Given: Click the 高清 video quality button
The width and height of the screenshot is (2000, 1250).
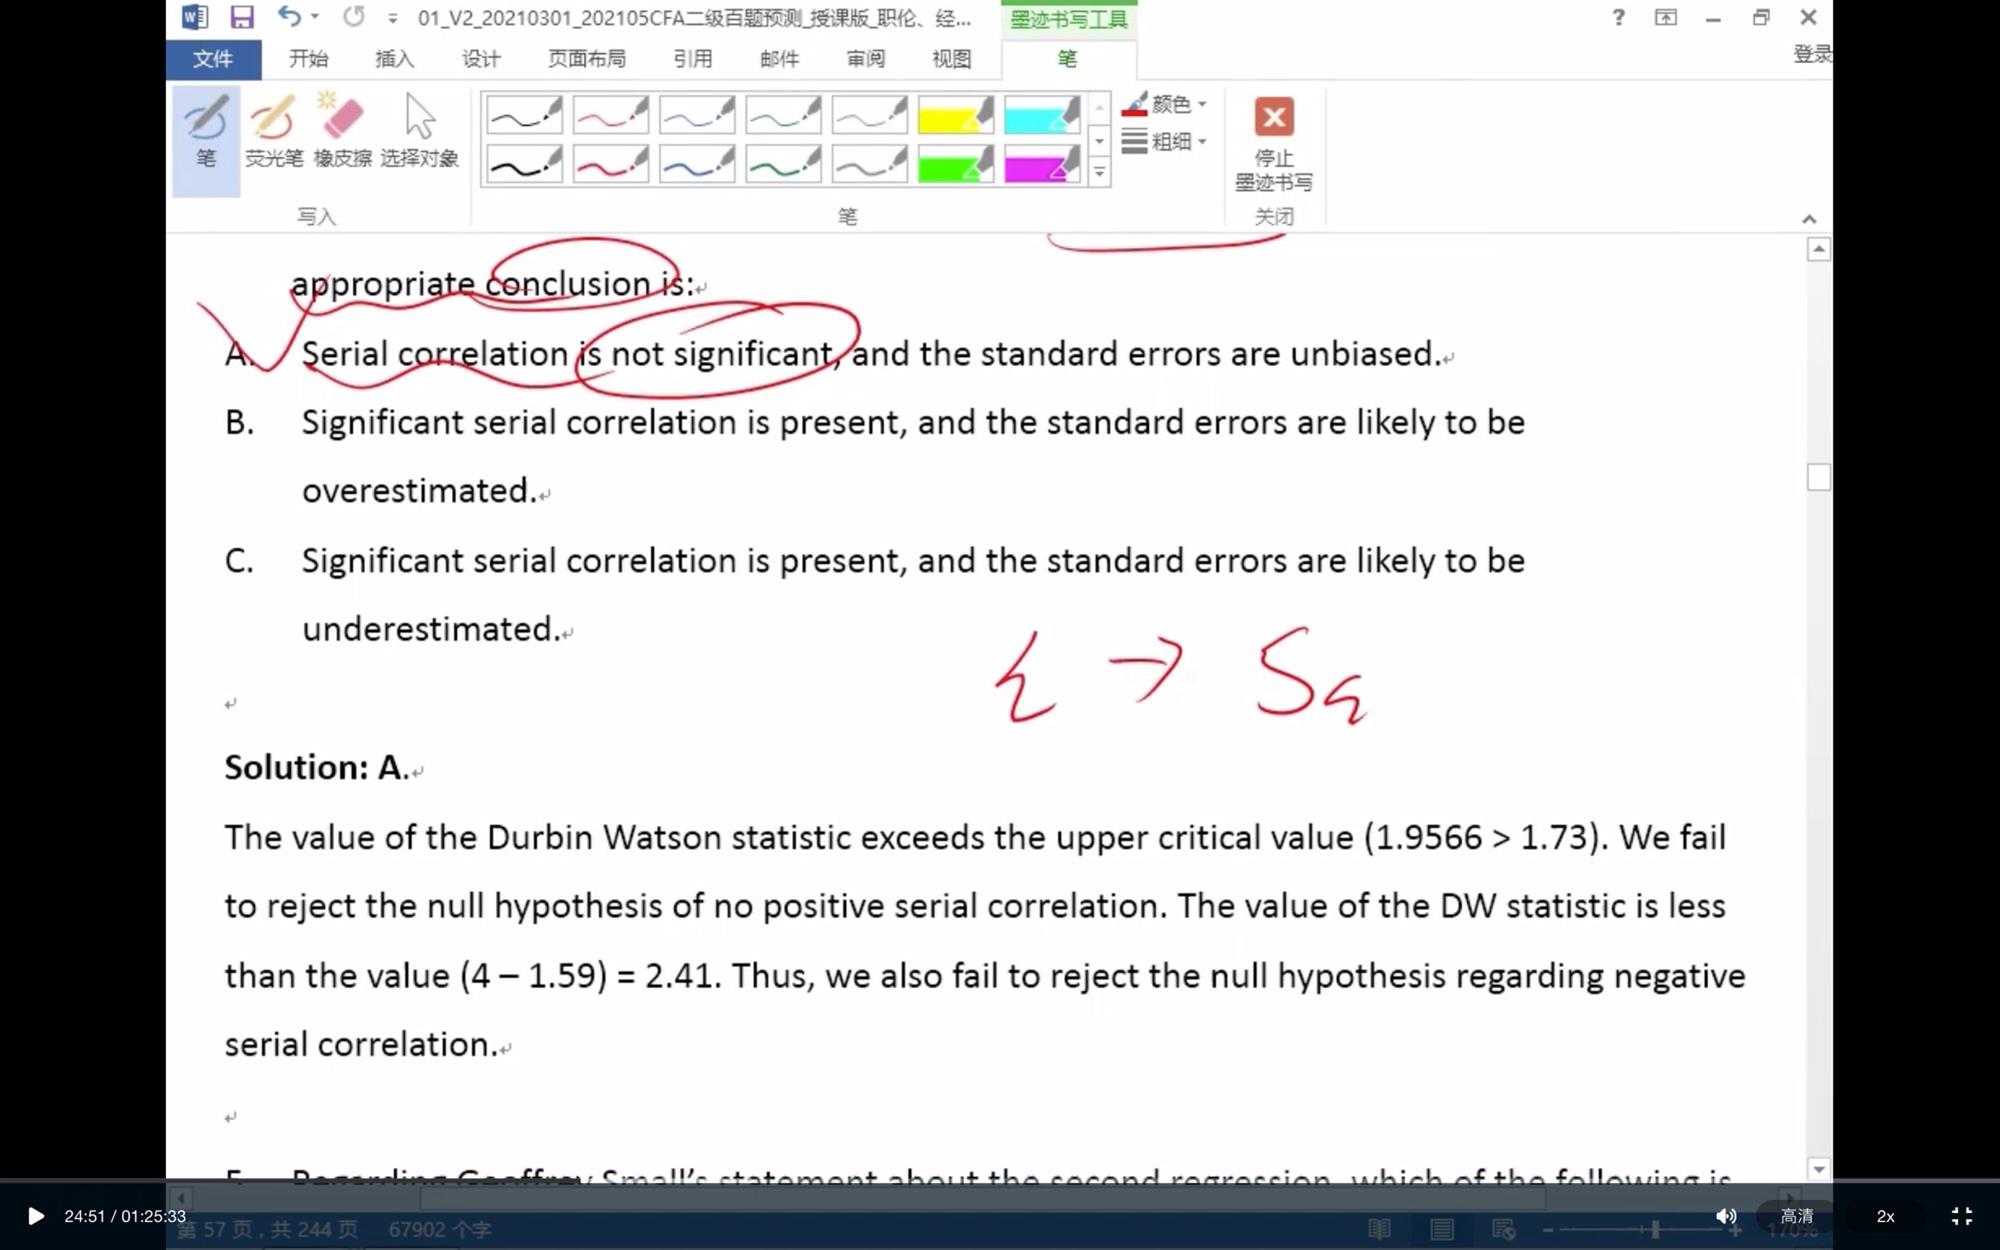Looking at the screenshot, I should click(1796, 1216).
